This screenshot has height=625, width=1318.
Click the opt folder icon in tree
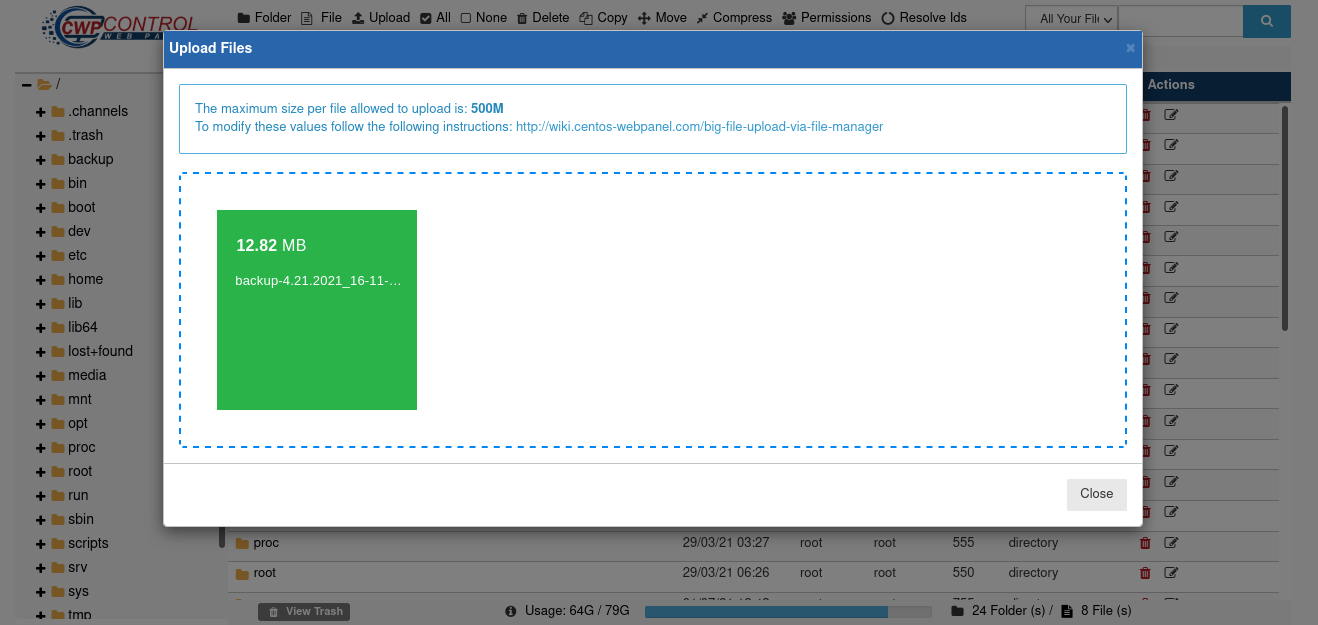tap(58, 424)
